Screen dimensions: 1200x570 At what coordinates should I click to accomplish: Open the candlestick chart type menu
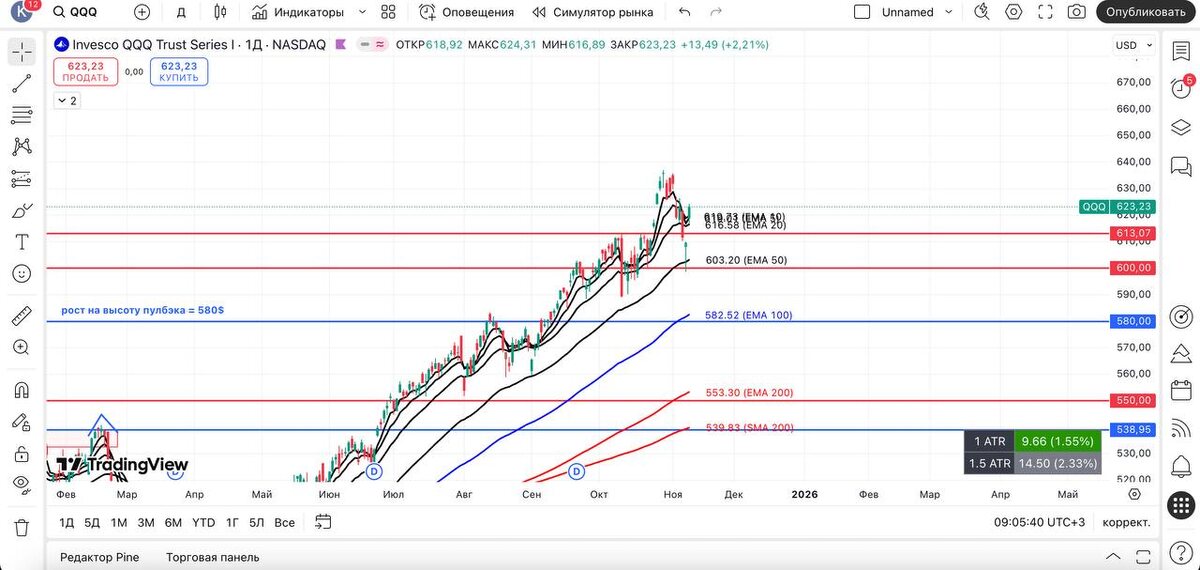coord(220,12)
